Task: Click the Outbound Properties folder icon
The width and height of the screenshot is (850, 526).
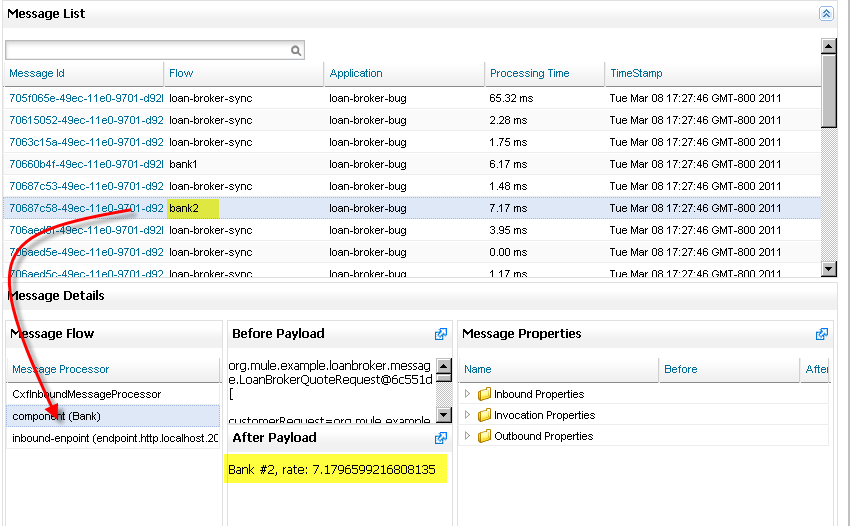Action: pyautogui.click(x=484, y=436)
